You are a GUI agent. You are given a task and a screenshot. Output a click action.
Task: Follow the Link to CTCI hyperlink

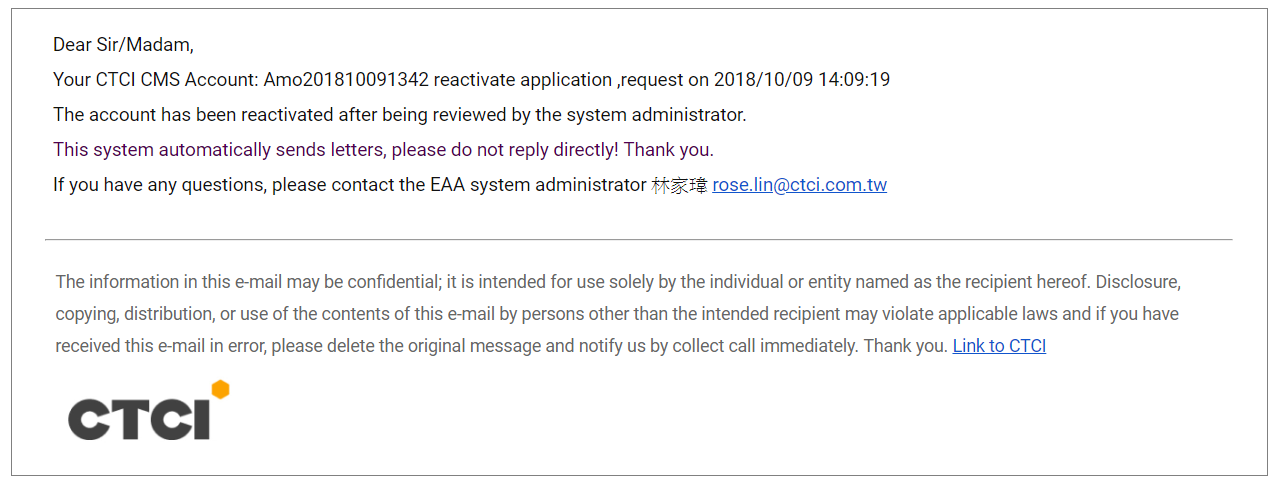click(999, 346)
